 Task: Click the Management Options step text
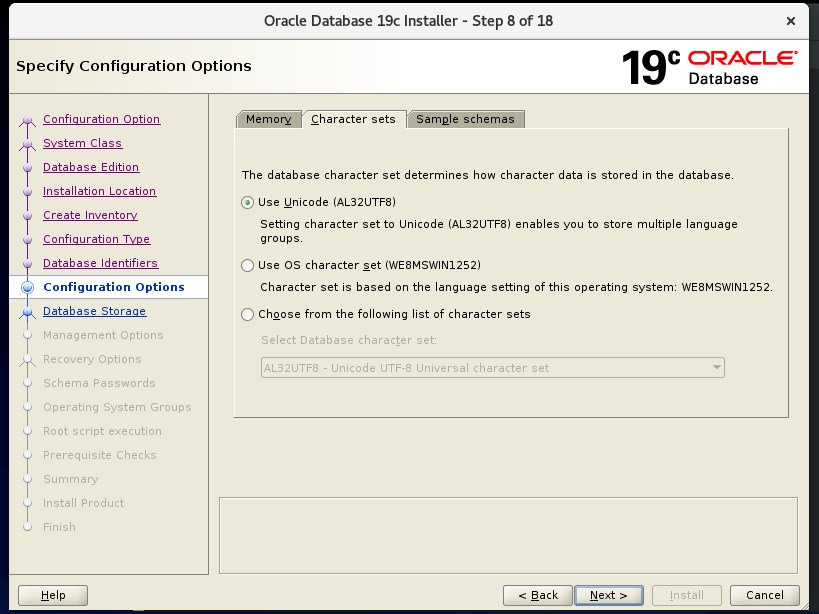point(103,335)
